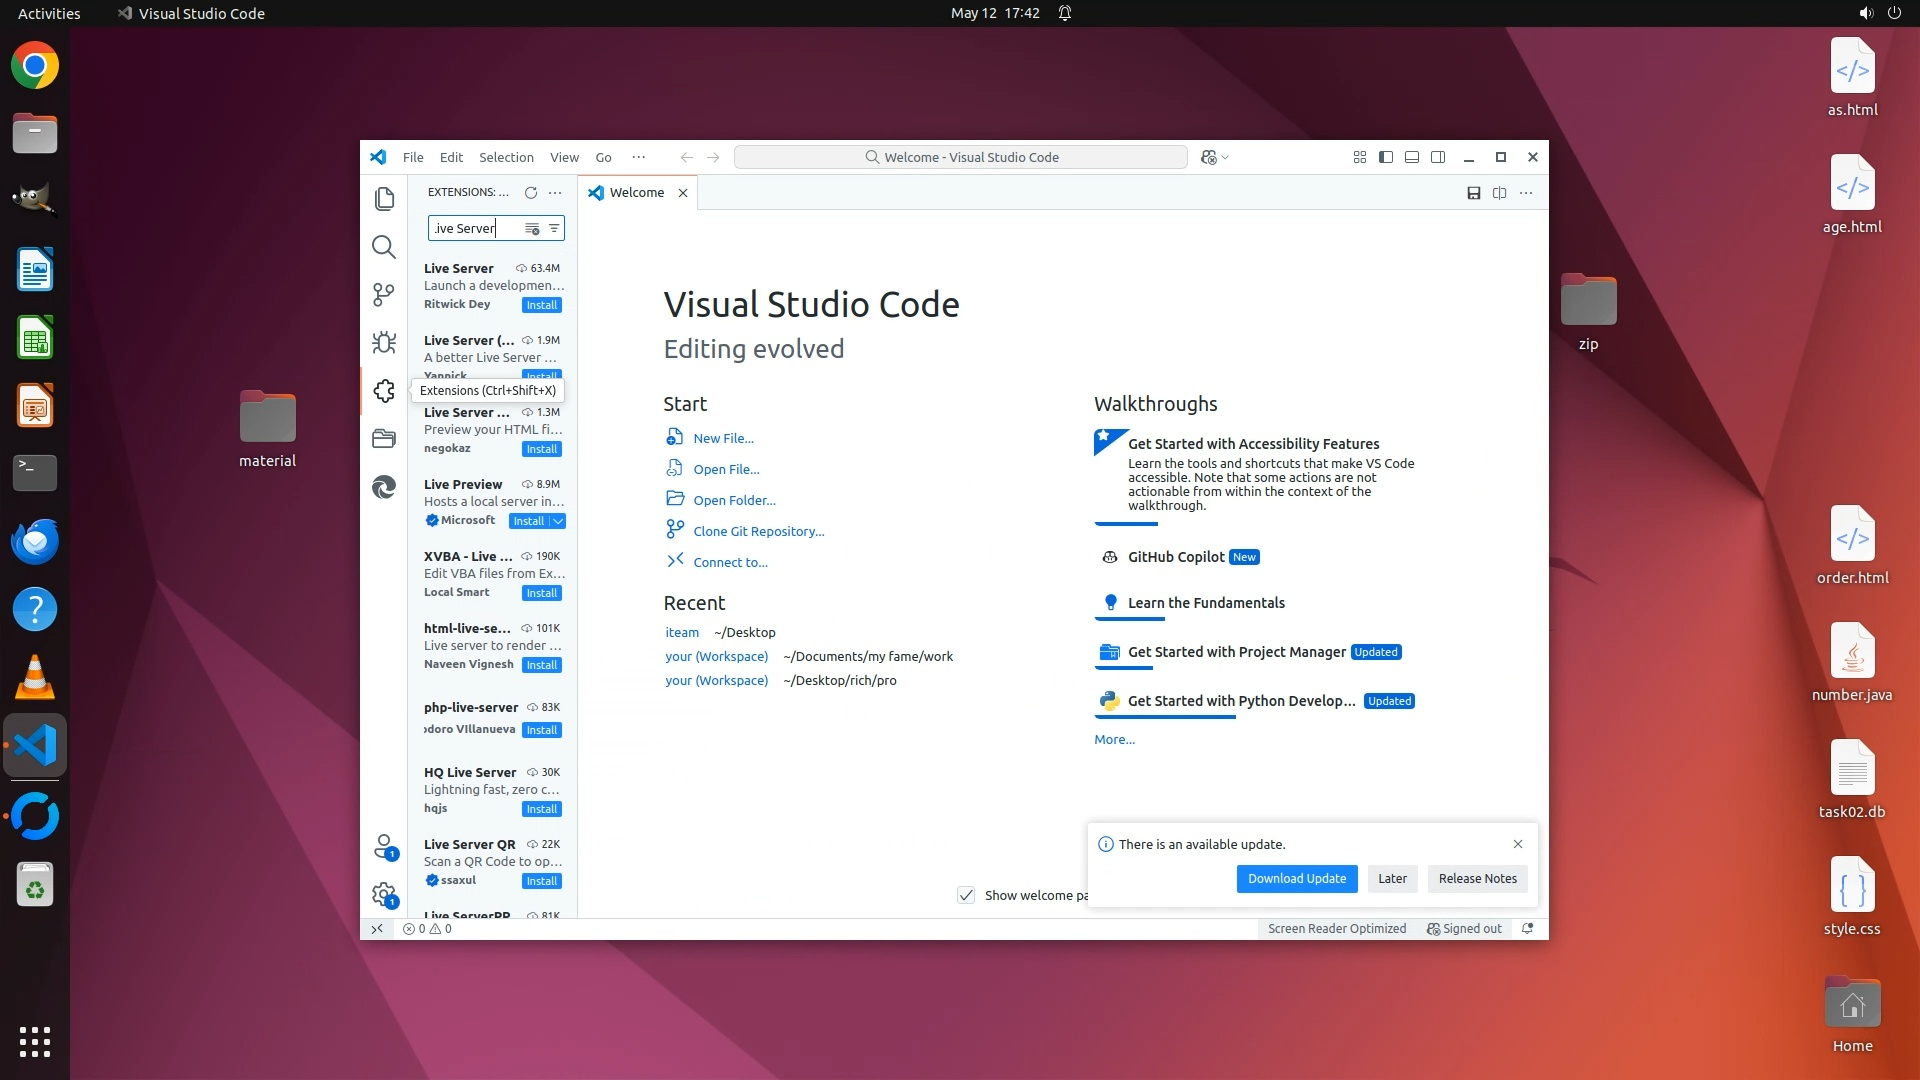This screenshot has width=1920, height=1080.
Task: Expand the Install dropdown for Live Preview
Action: (558, 521)
